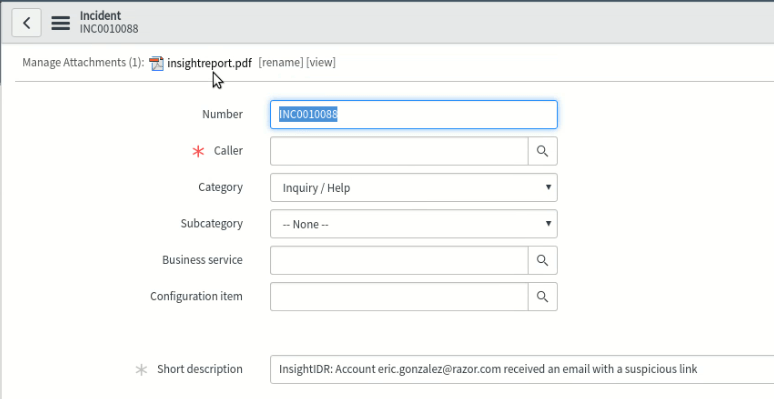This screenshot has height=399, width=774.
Task: Go back using the left chevron button
Action: click(x=27, y=22)
